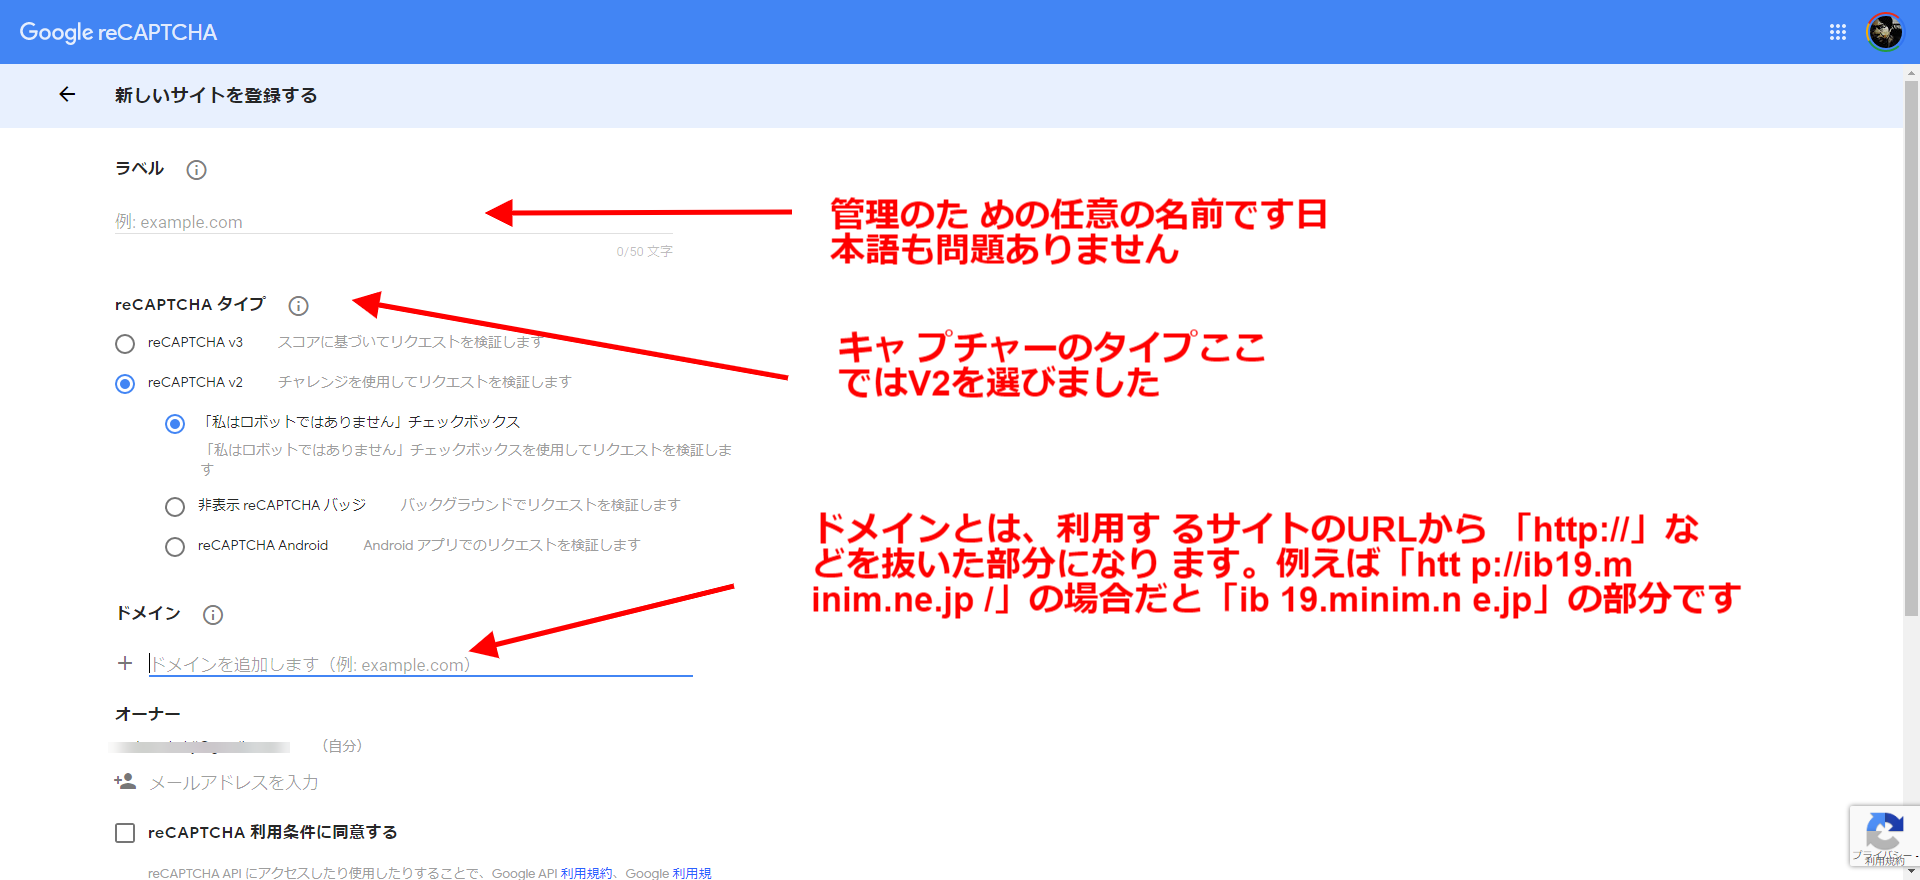Focus the ドメインを追加します input field
This screenshot has width=1920, height=880.
[x=420, y=665]
